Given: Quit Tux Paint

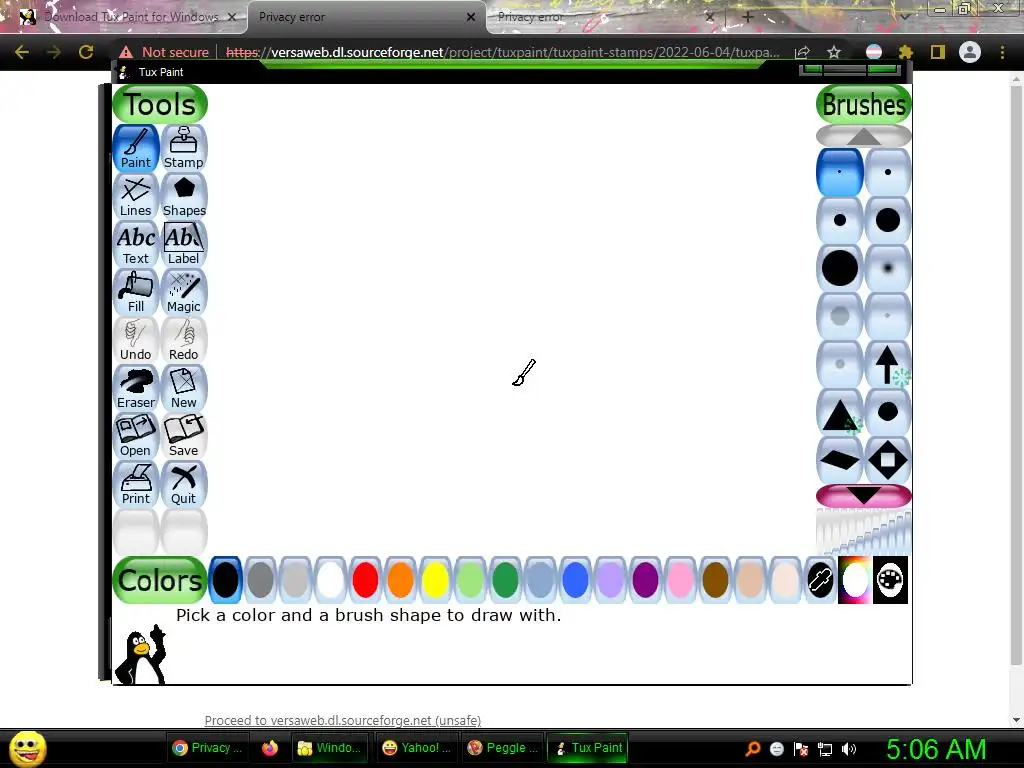Looking at the screenshot, I should [x=184, y=484].
